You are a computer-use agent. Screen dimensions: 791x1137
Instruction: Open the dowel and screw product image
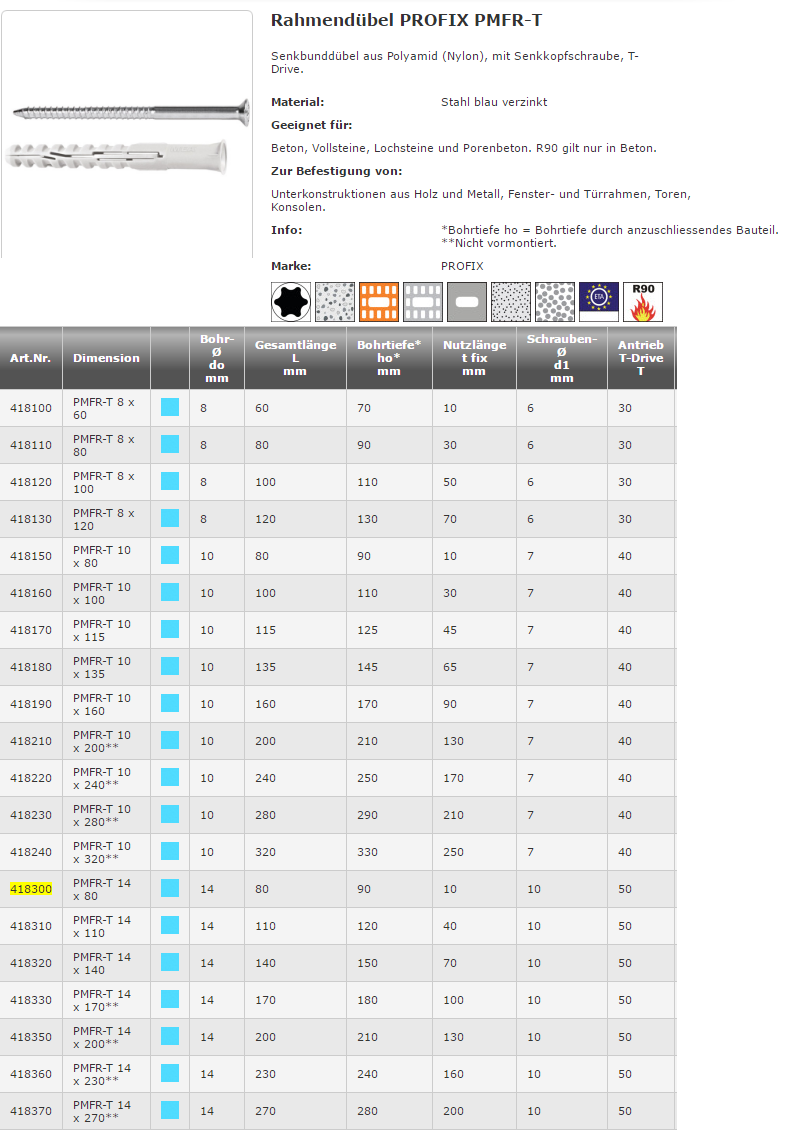coord(127,133)
